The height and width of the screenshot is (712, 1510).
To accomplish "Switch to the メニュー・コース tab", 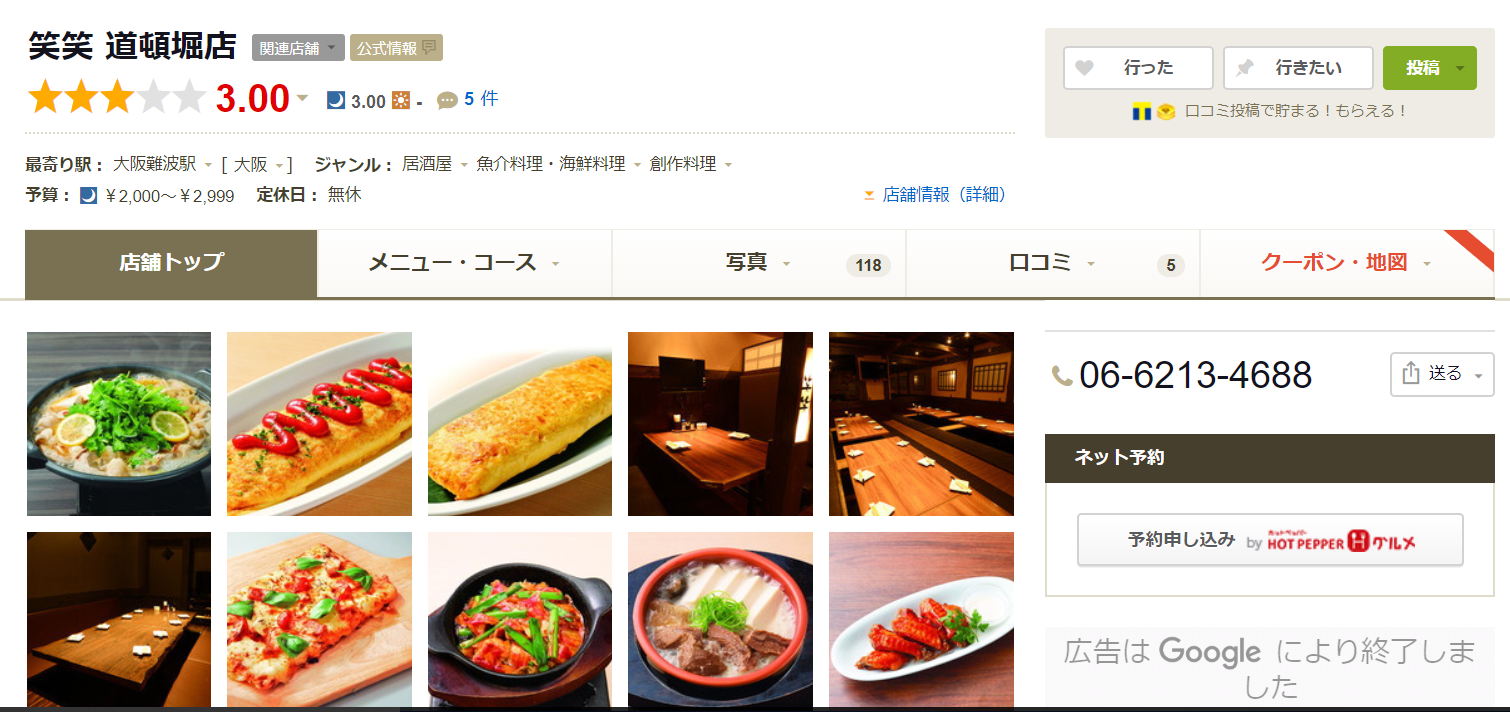I will click(464, 263).
